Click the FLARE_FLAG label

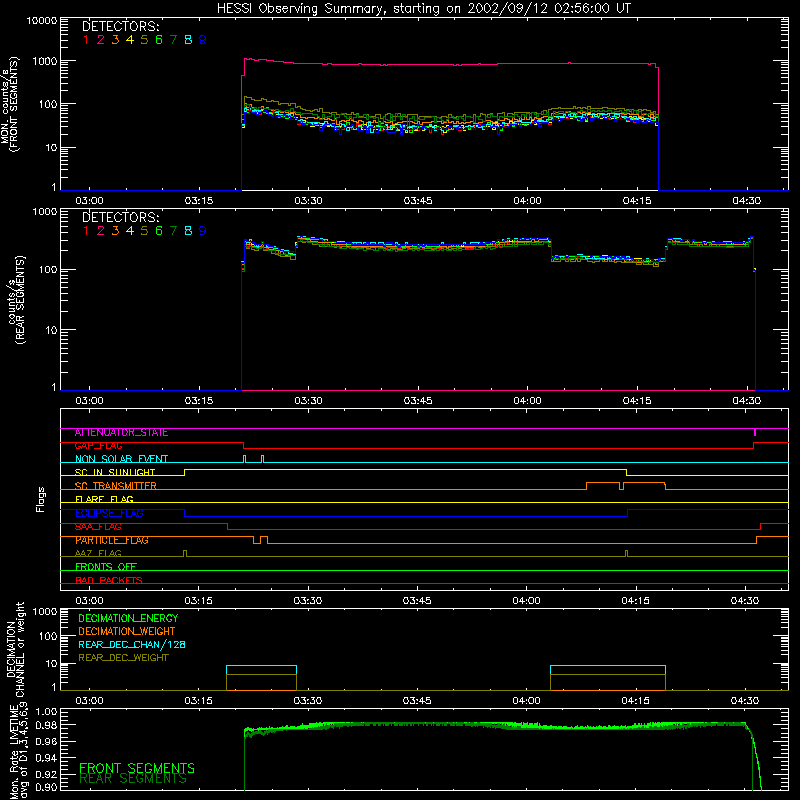click(x=104, y=499)
